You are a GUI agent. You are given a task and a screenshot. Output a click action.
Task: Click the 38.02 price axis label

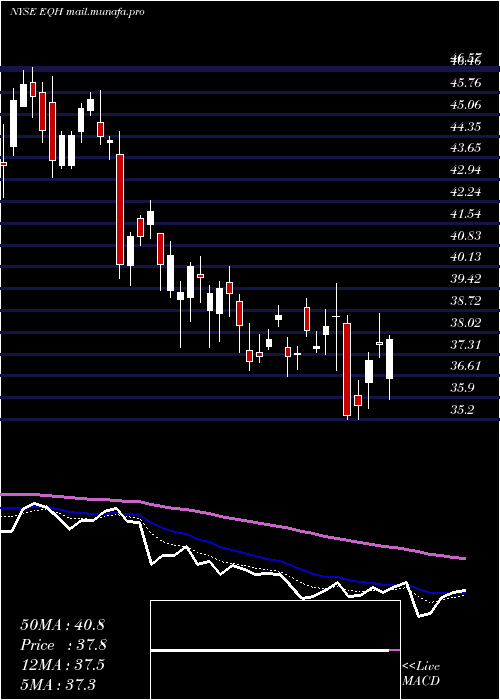[x=466, y=323]
